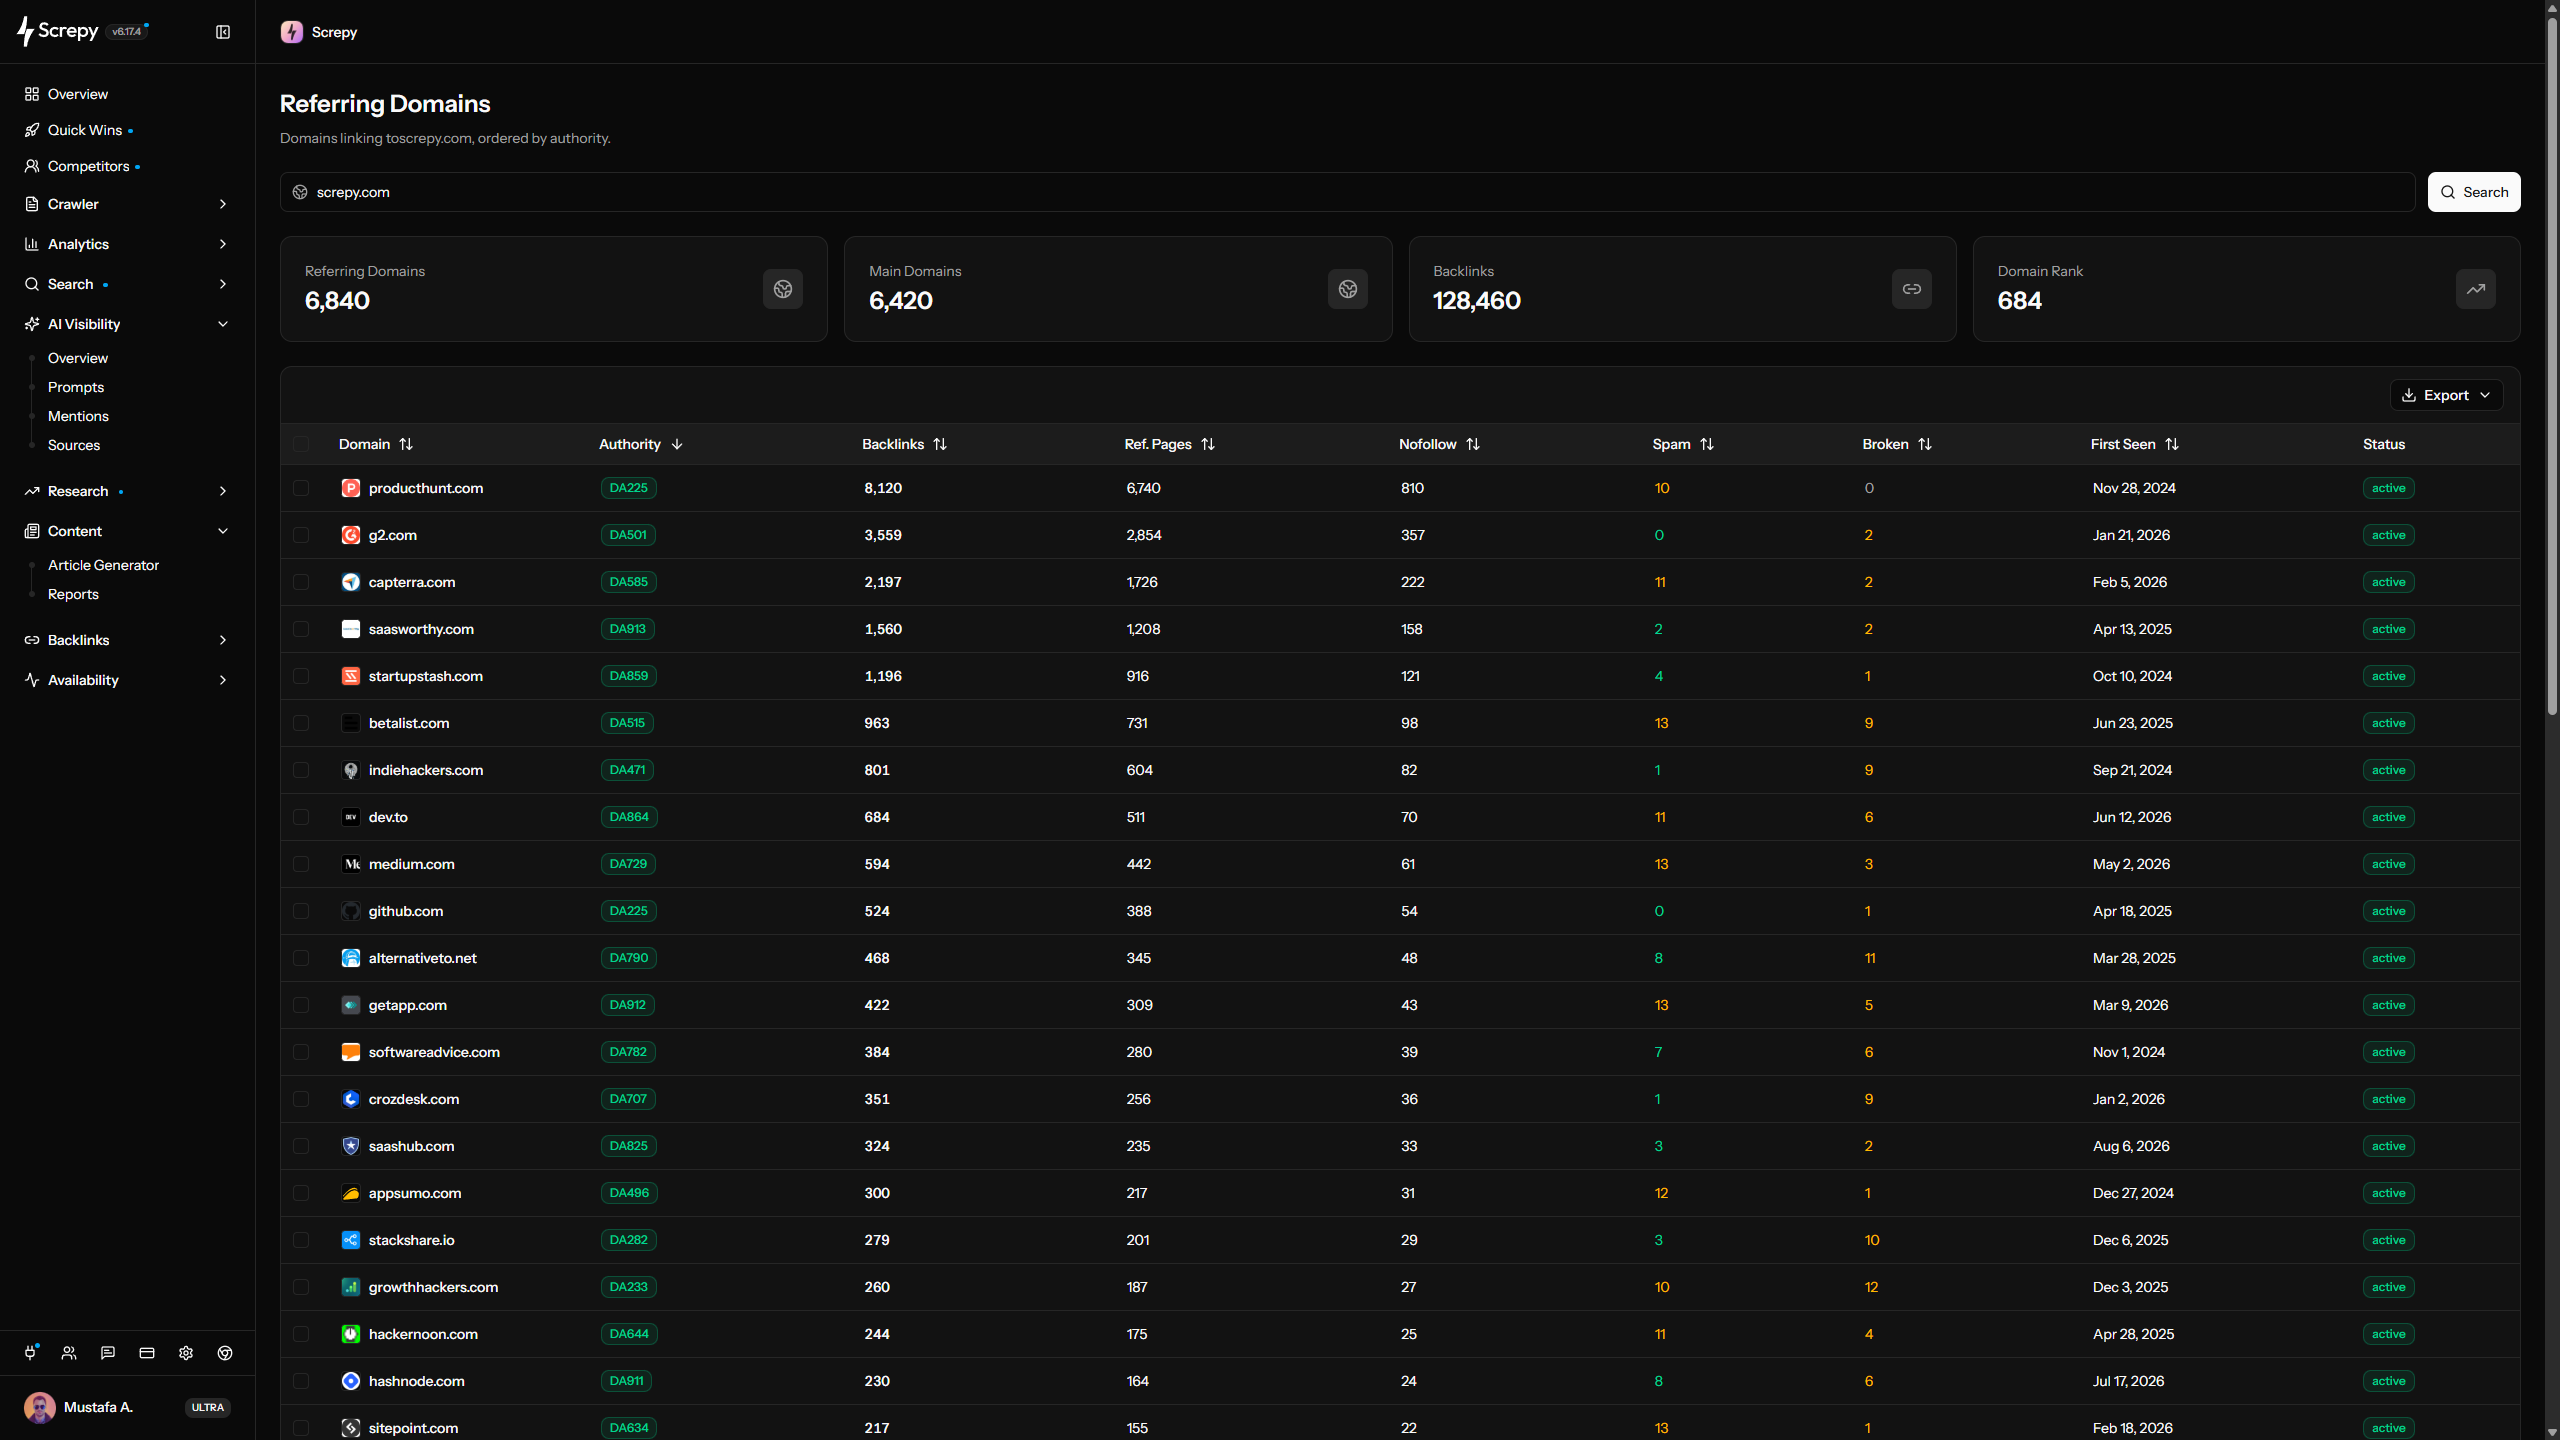This screenshot has width=2560, height=1440.
Task: Click the trend icon in Domain Rank card
Action: pos(2476,289)
